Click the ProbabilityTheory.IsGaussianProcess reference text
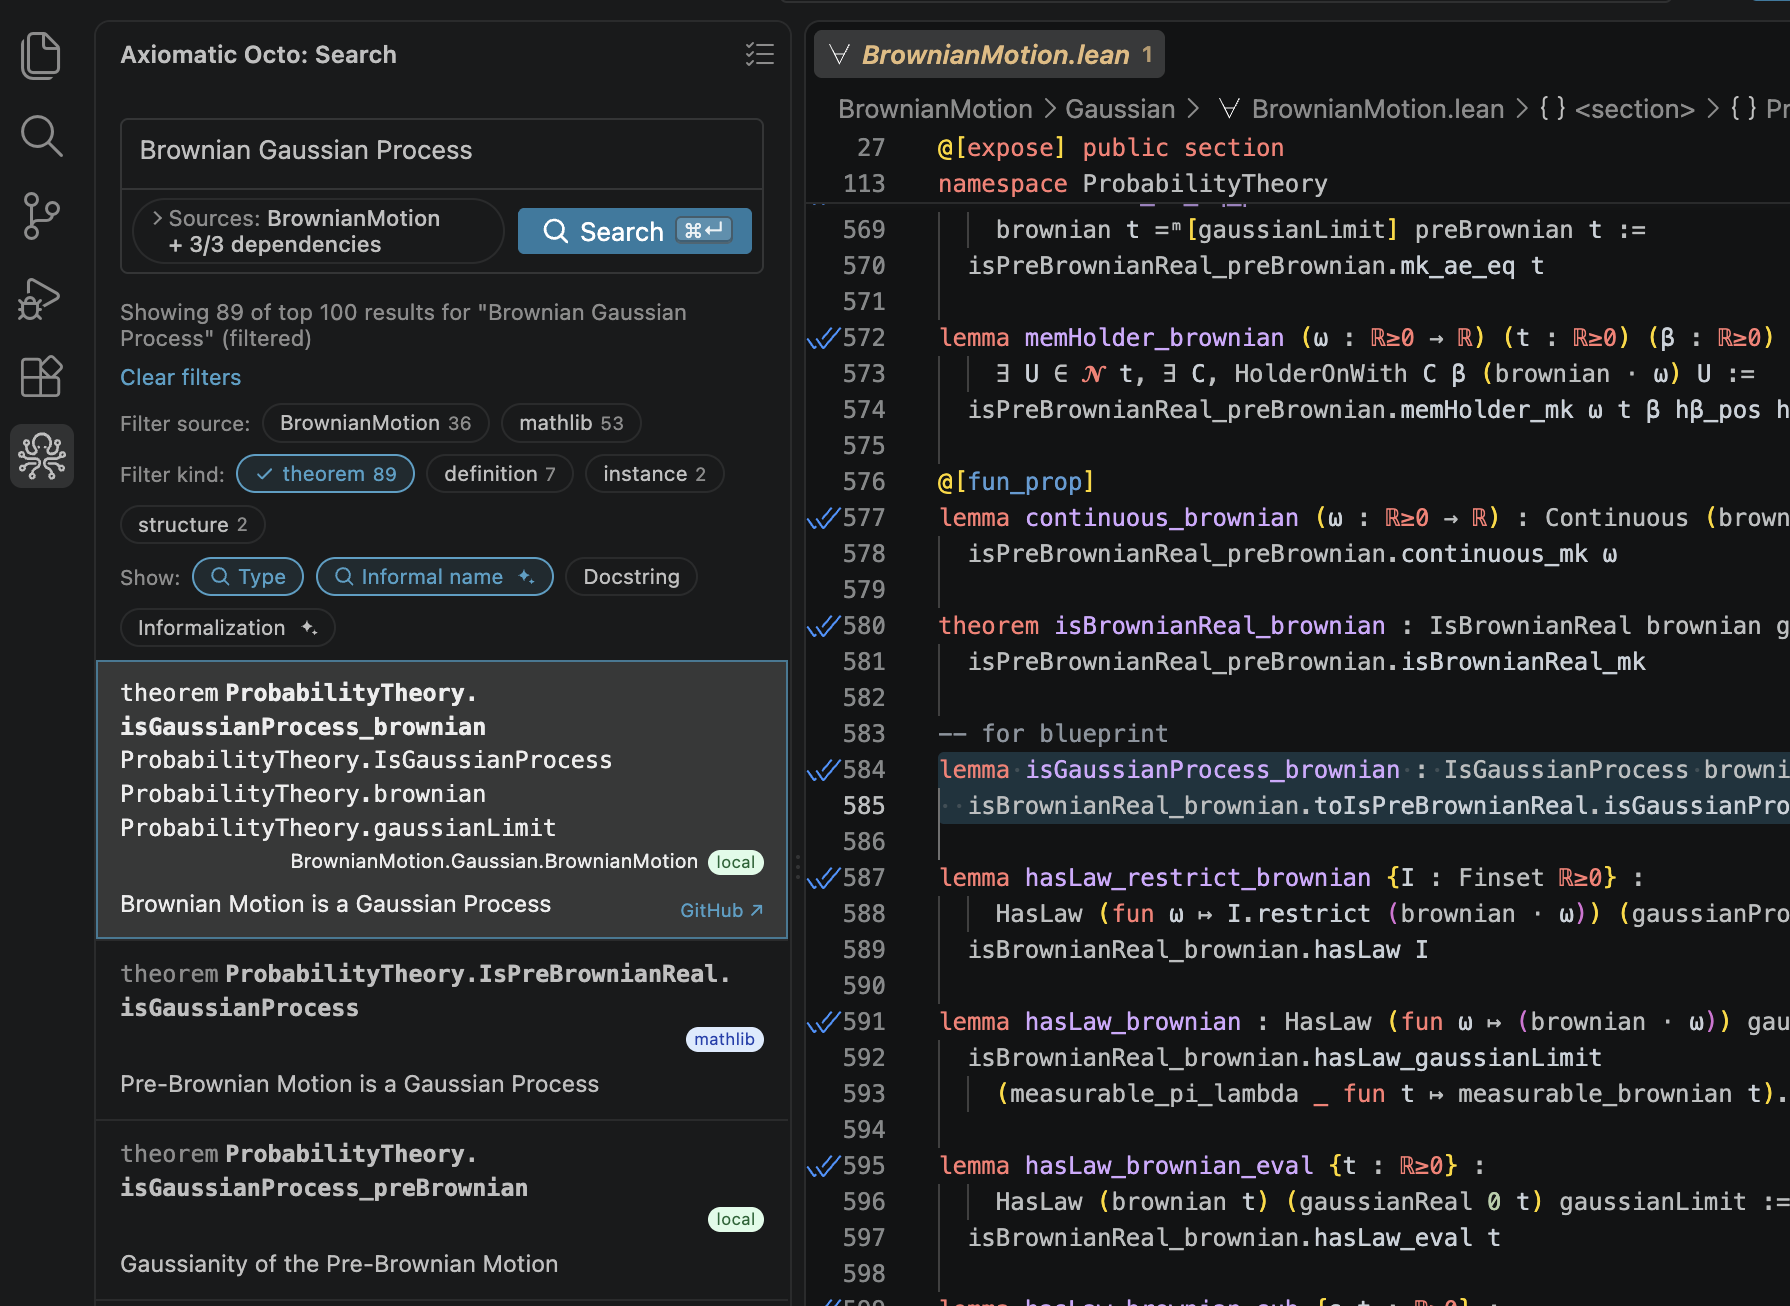1790x1306 pixels. point(366,761)
